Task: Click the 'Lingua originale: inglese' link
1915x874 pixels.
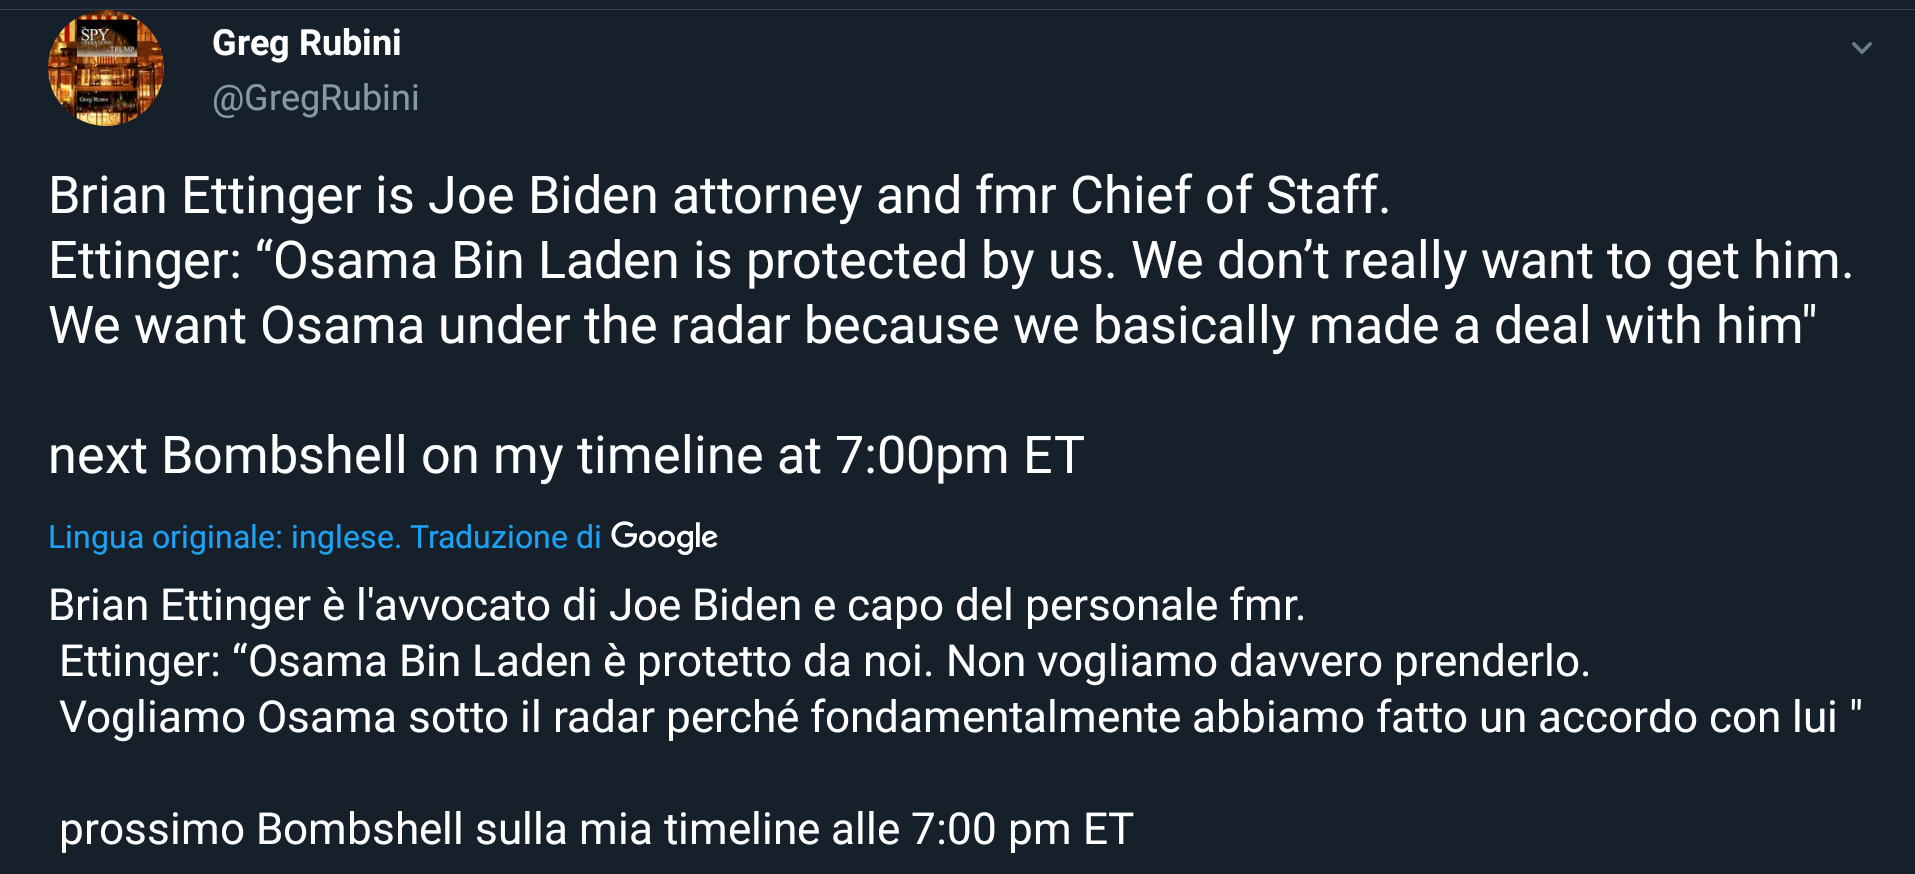Action: [224, 537]
